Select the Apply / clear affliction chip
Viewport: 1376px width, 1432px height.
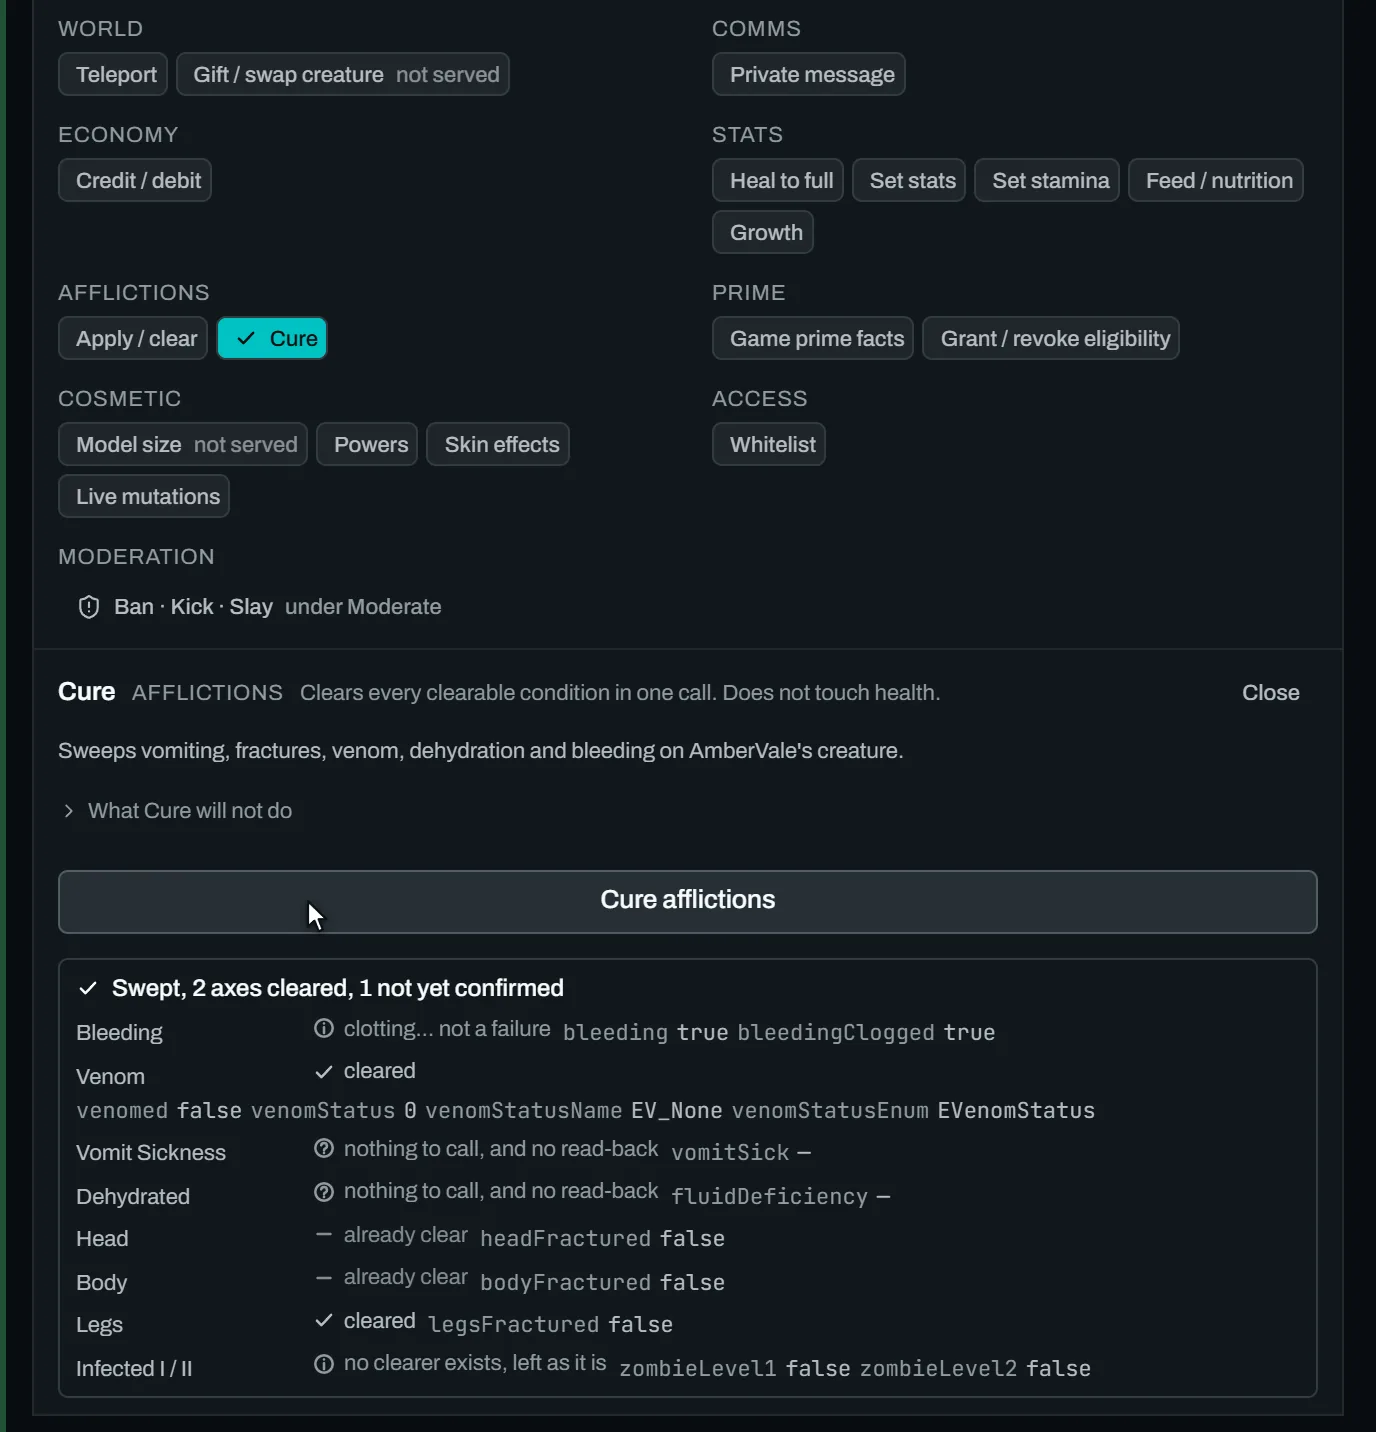coord(133,338)
